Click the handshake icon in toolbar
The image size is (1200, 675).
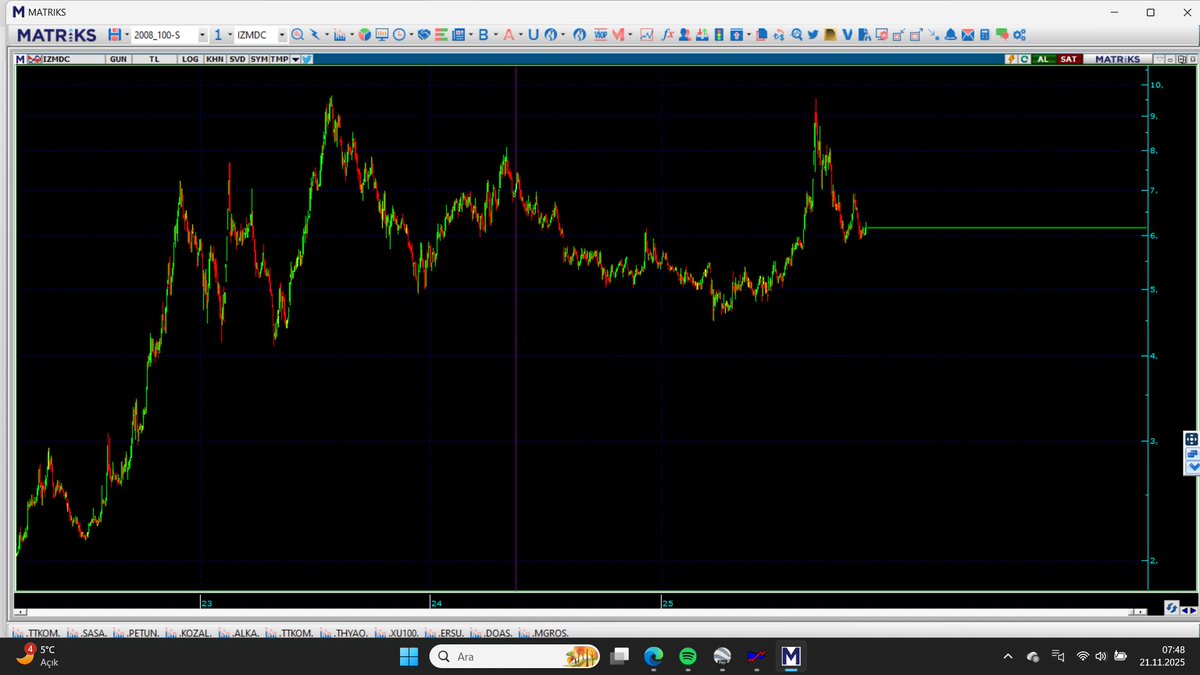coord(424,35)
